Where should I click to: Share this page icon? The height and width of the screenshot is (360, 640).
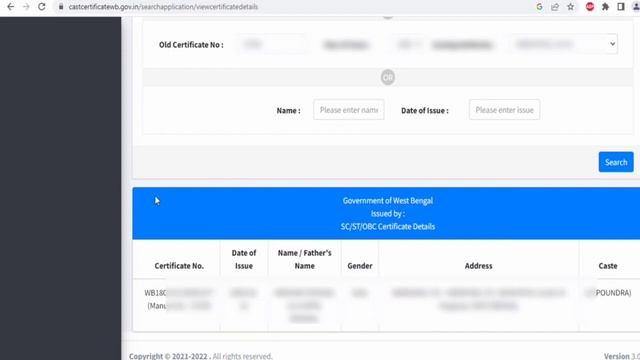(x=555, y=7)
